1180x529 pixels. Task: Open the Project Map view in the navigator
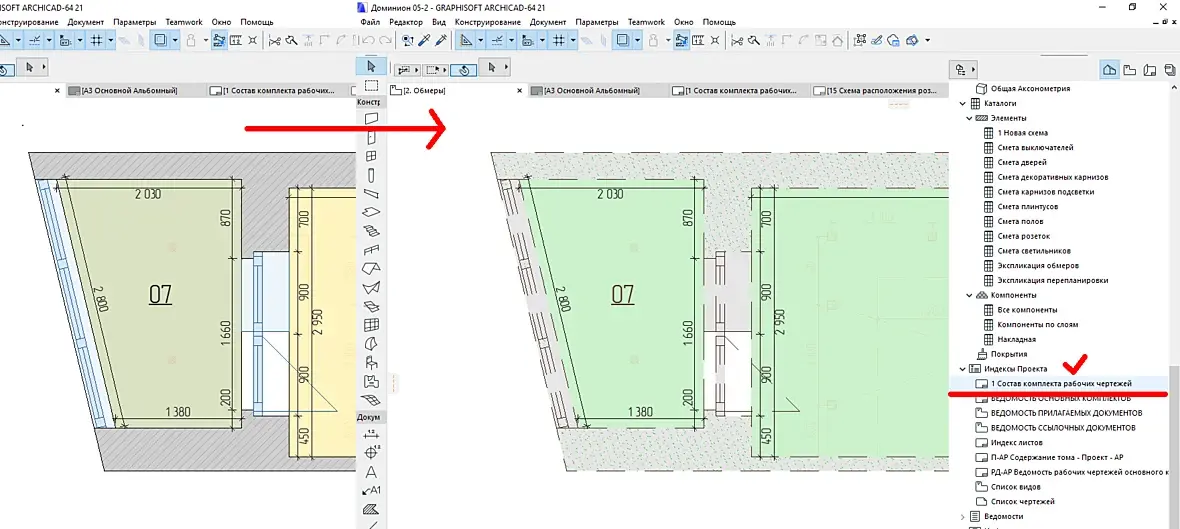point(1109,70)
